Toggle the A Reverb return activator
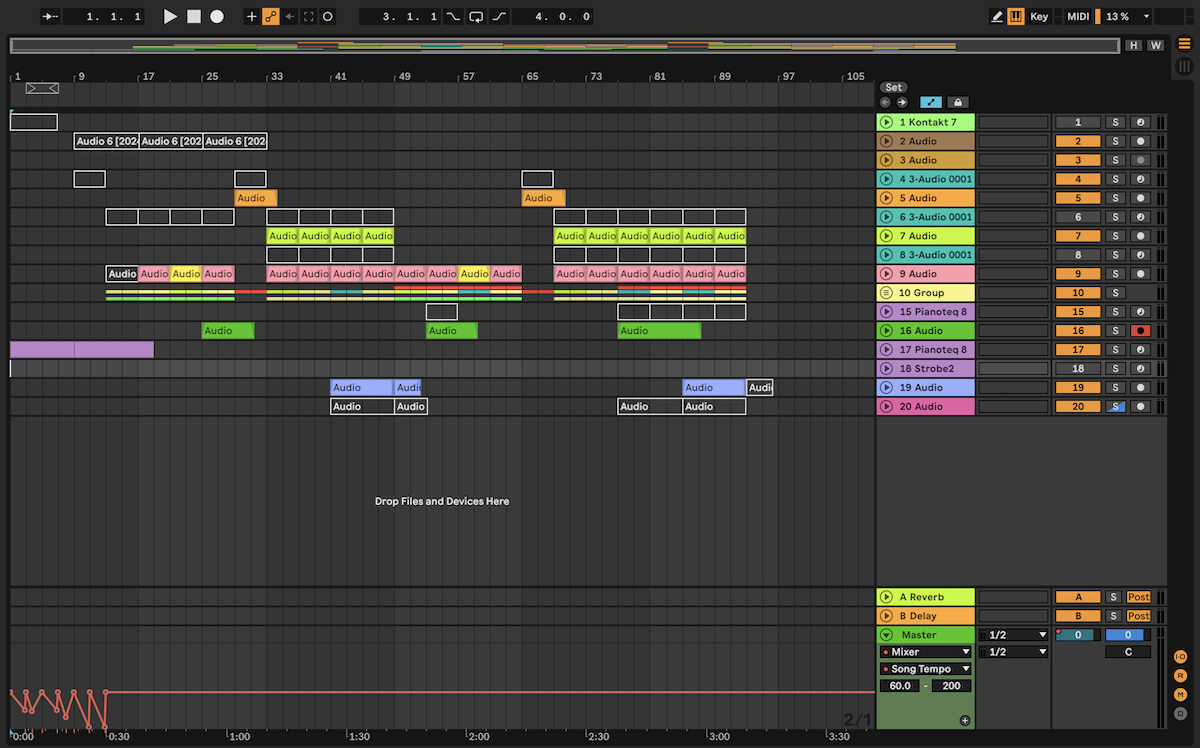 click(x=1078, y=597)
